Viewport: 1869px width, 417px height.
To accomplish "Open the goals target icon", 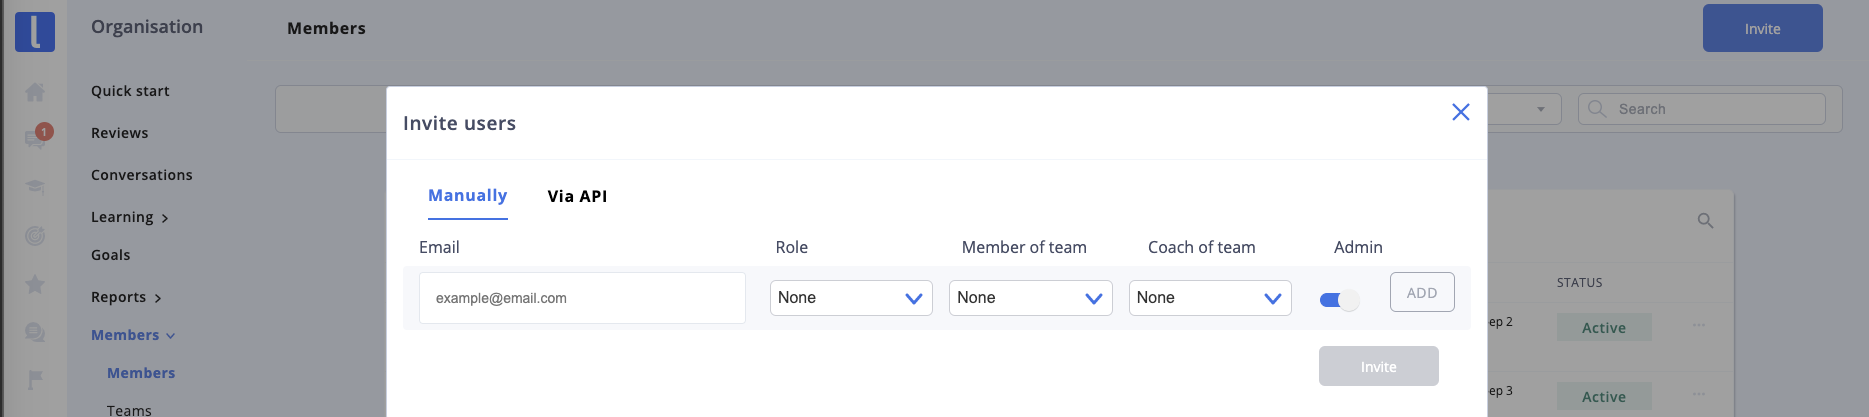I will (35, 236).
